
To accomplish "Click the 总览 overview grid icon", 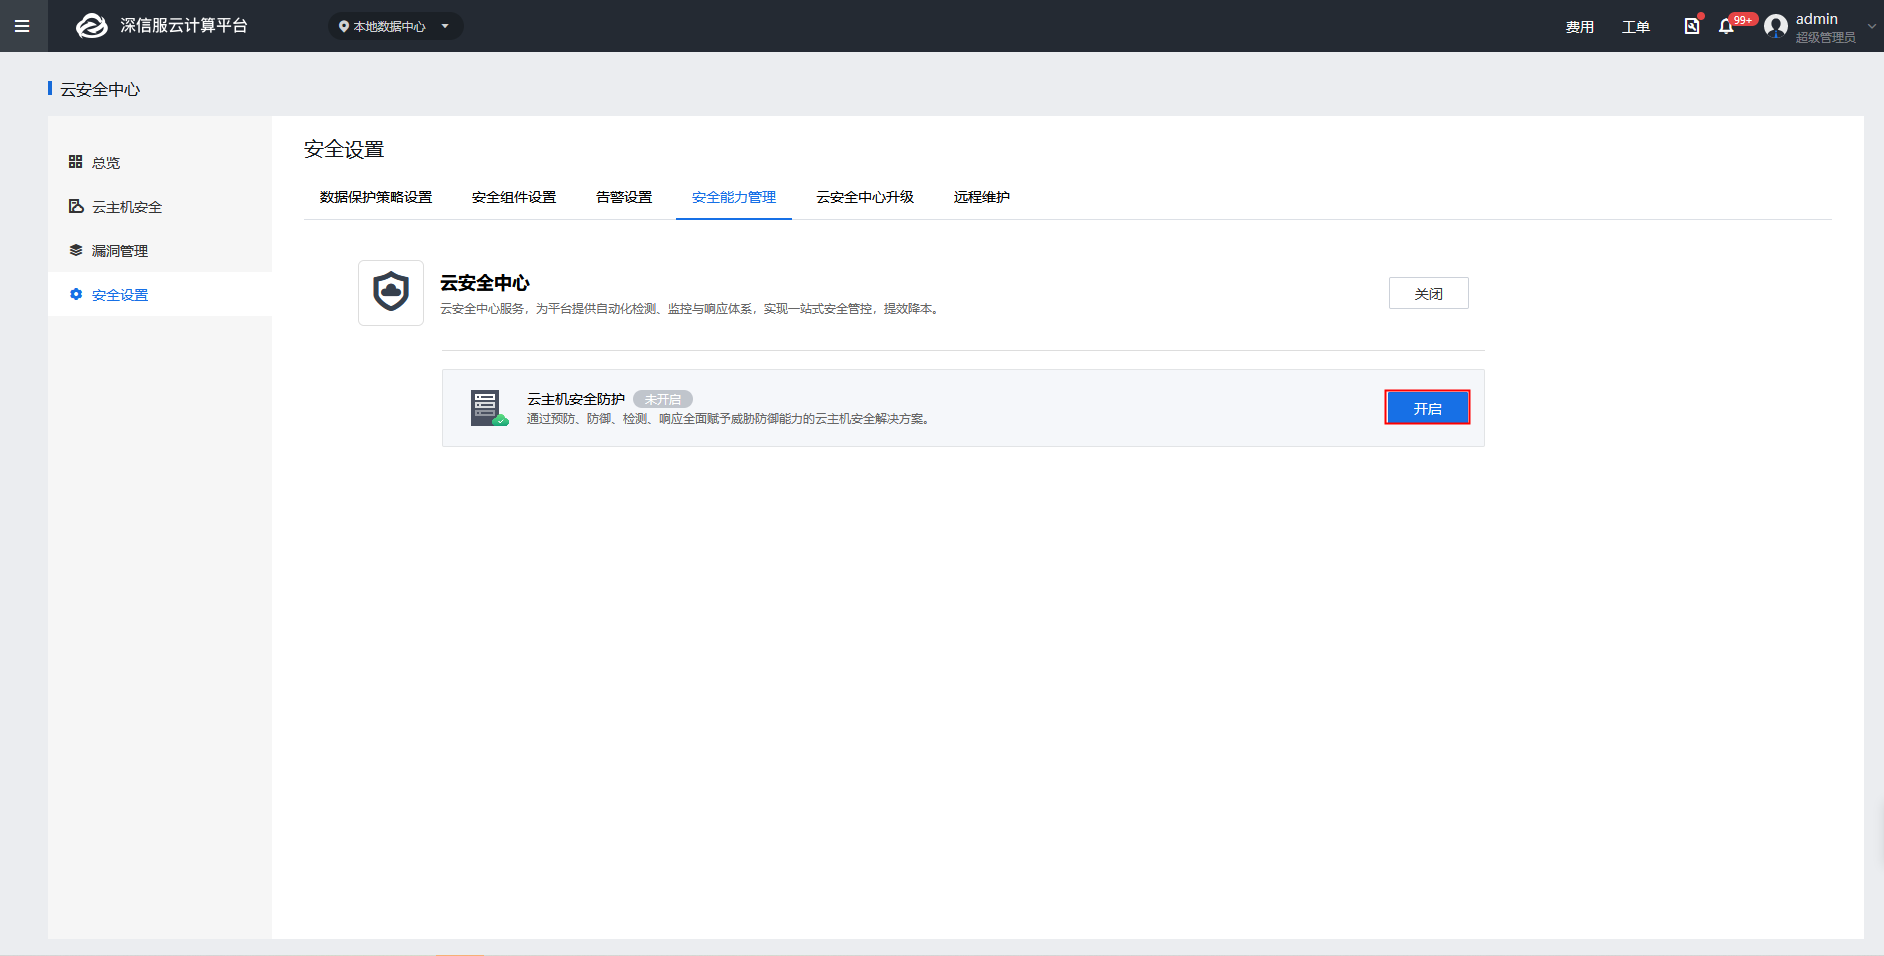I will click(x=75, y=162).
